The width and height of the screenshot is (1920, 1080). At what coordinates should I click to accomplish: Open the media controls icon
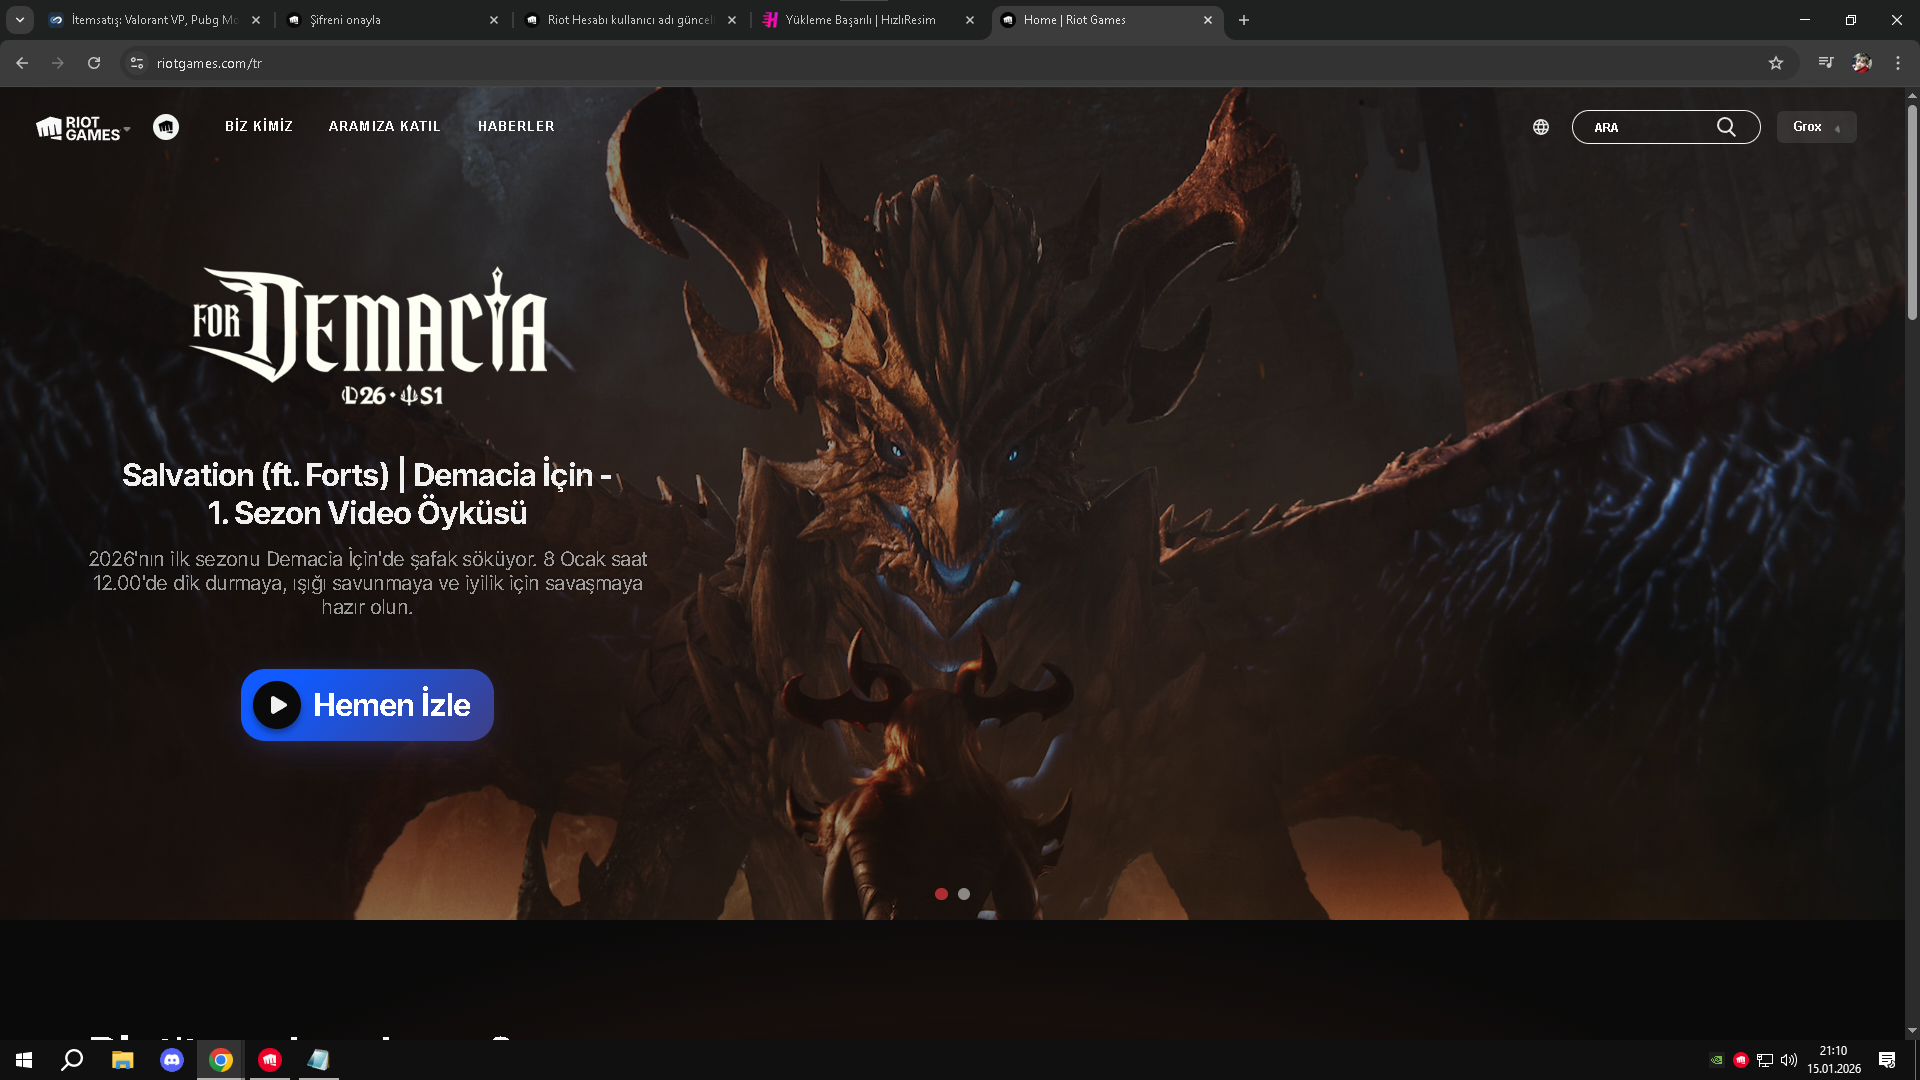point(1826,63)
